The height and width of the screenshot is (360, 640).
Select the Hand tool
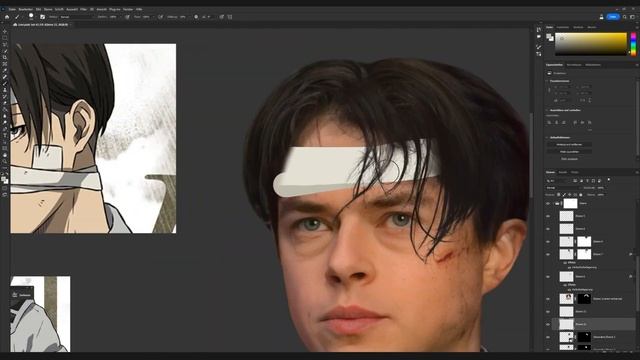point(4,155)
